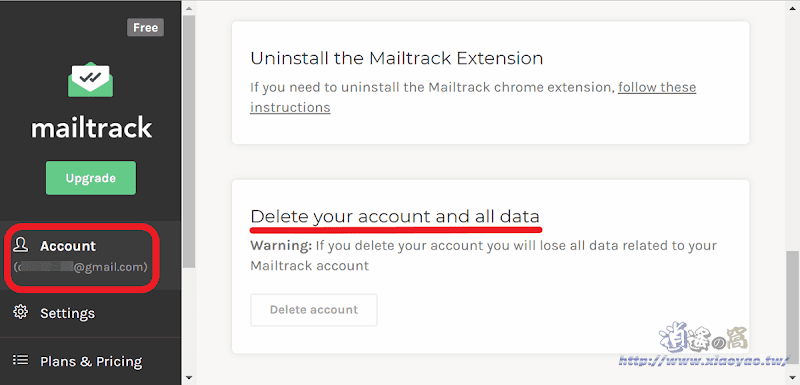The width and height of the screenshot is (800, 385).
Task: Click the sidebar scrollbar thumb
Action: 189,141
